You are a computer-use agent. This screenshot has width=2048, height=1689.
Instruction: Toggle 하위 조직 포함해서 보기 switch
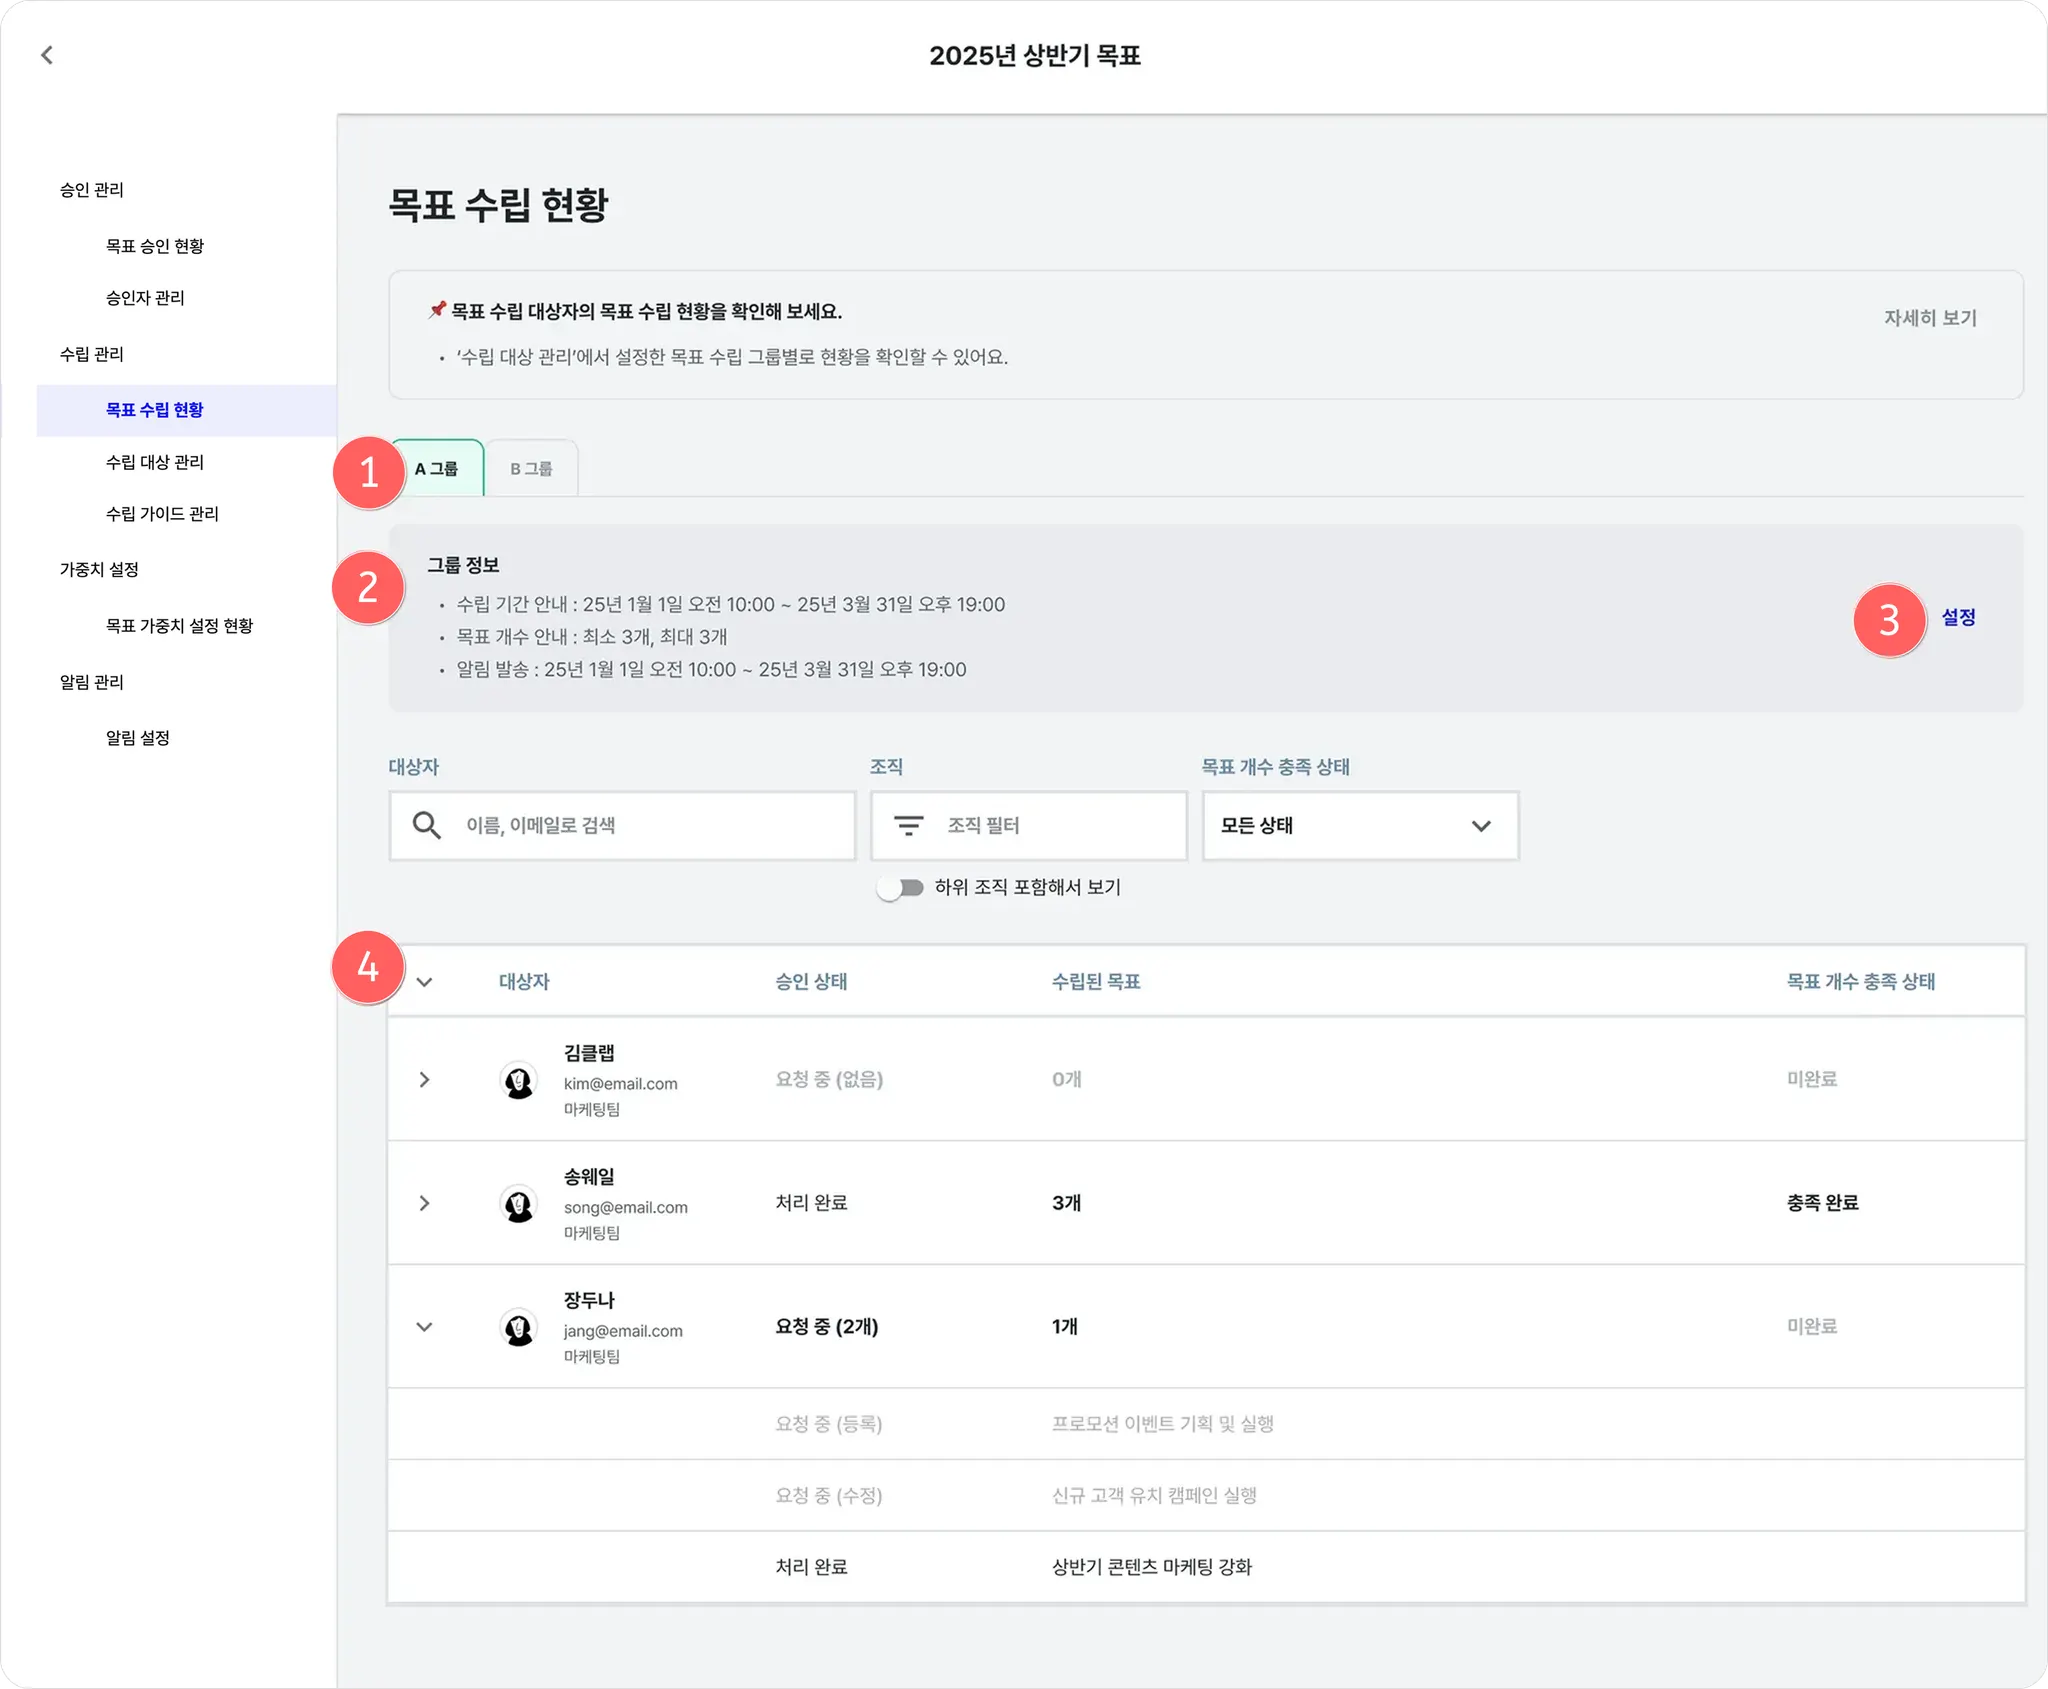pos(900,888)
